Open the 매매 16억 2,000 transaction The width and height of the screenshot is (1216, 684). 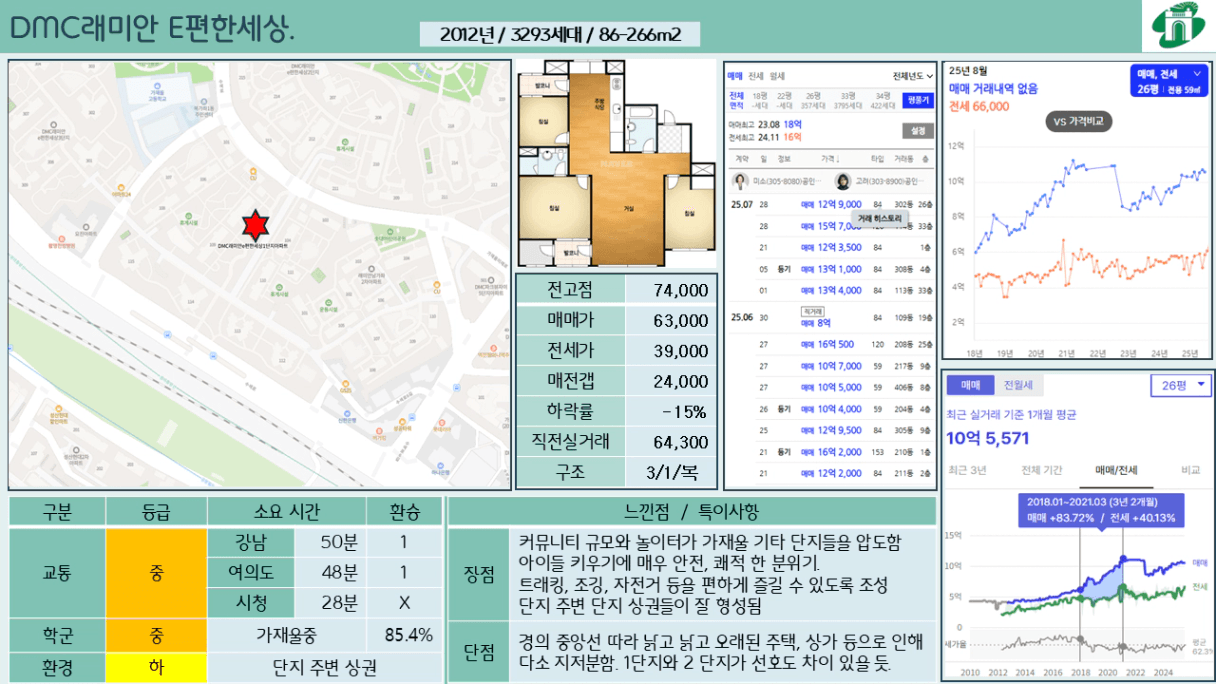pyautogui.click(x=831, y=452)
